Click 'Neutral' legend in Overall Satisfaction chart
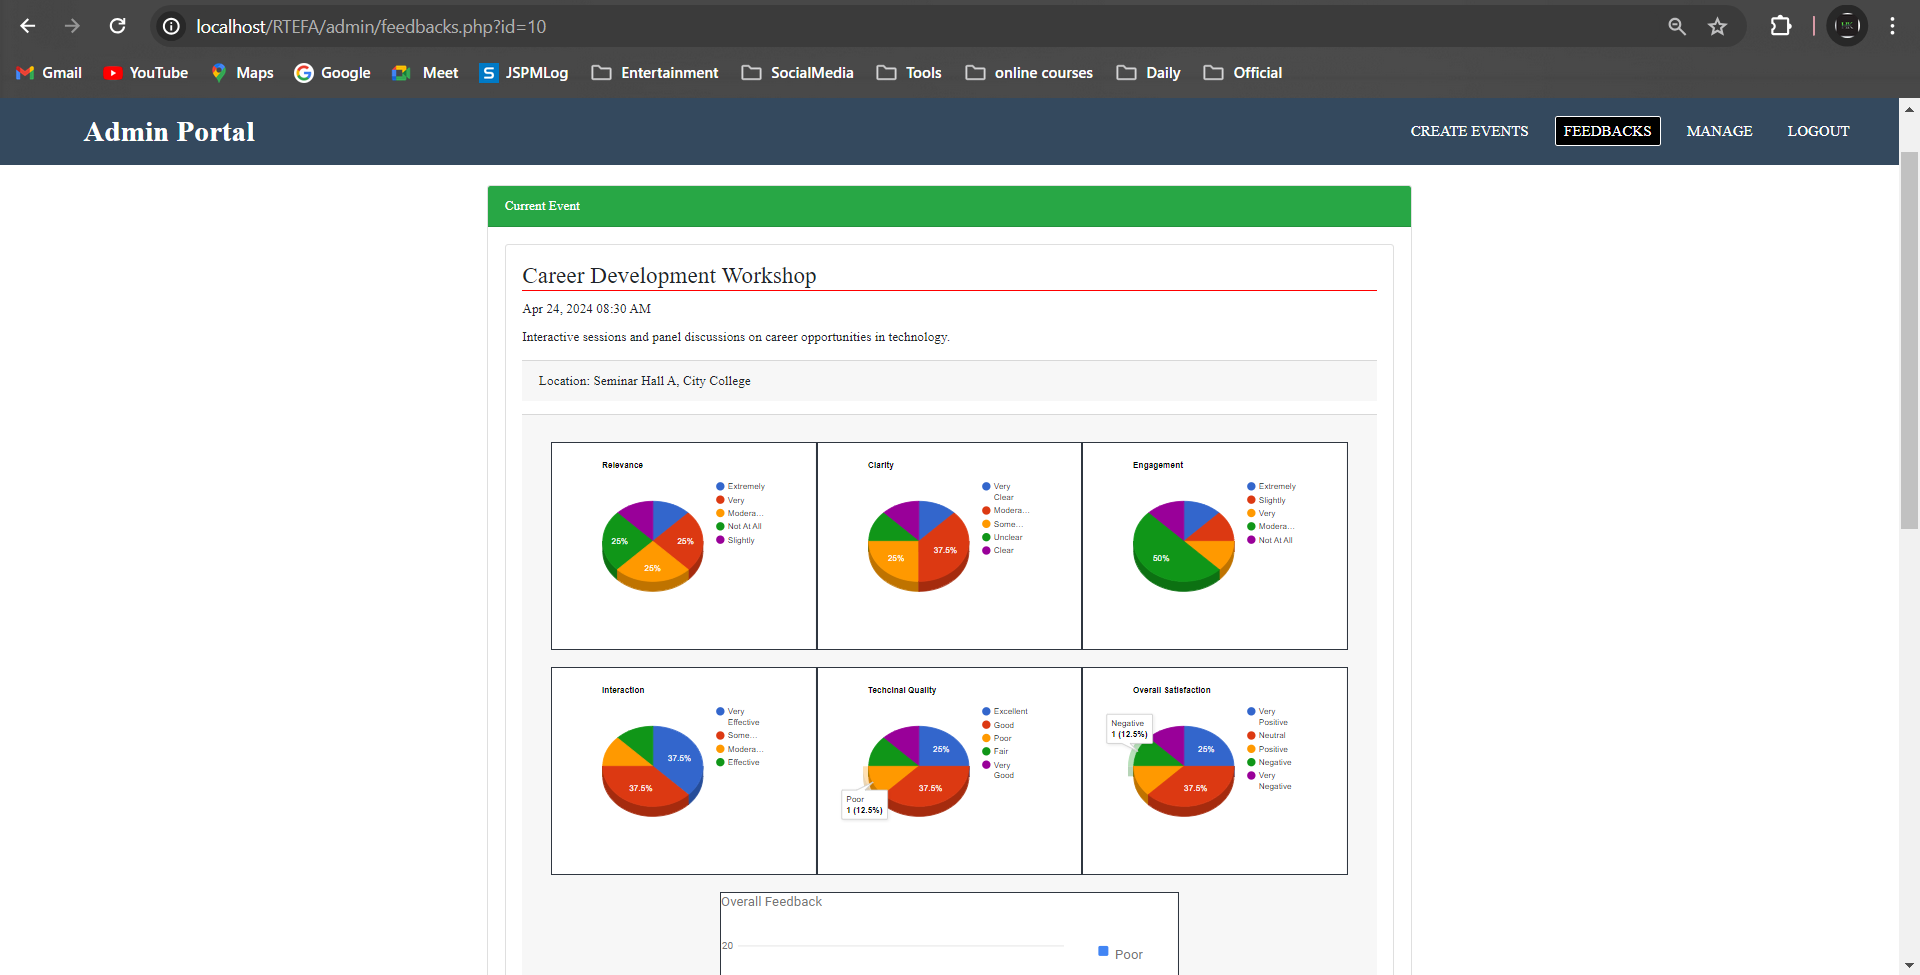 point(1266,735)
